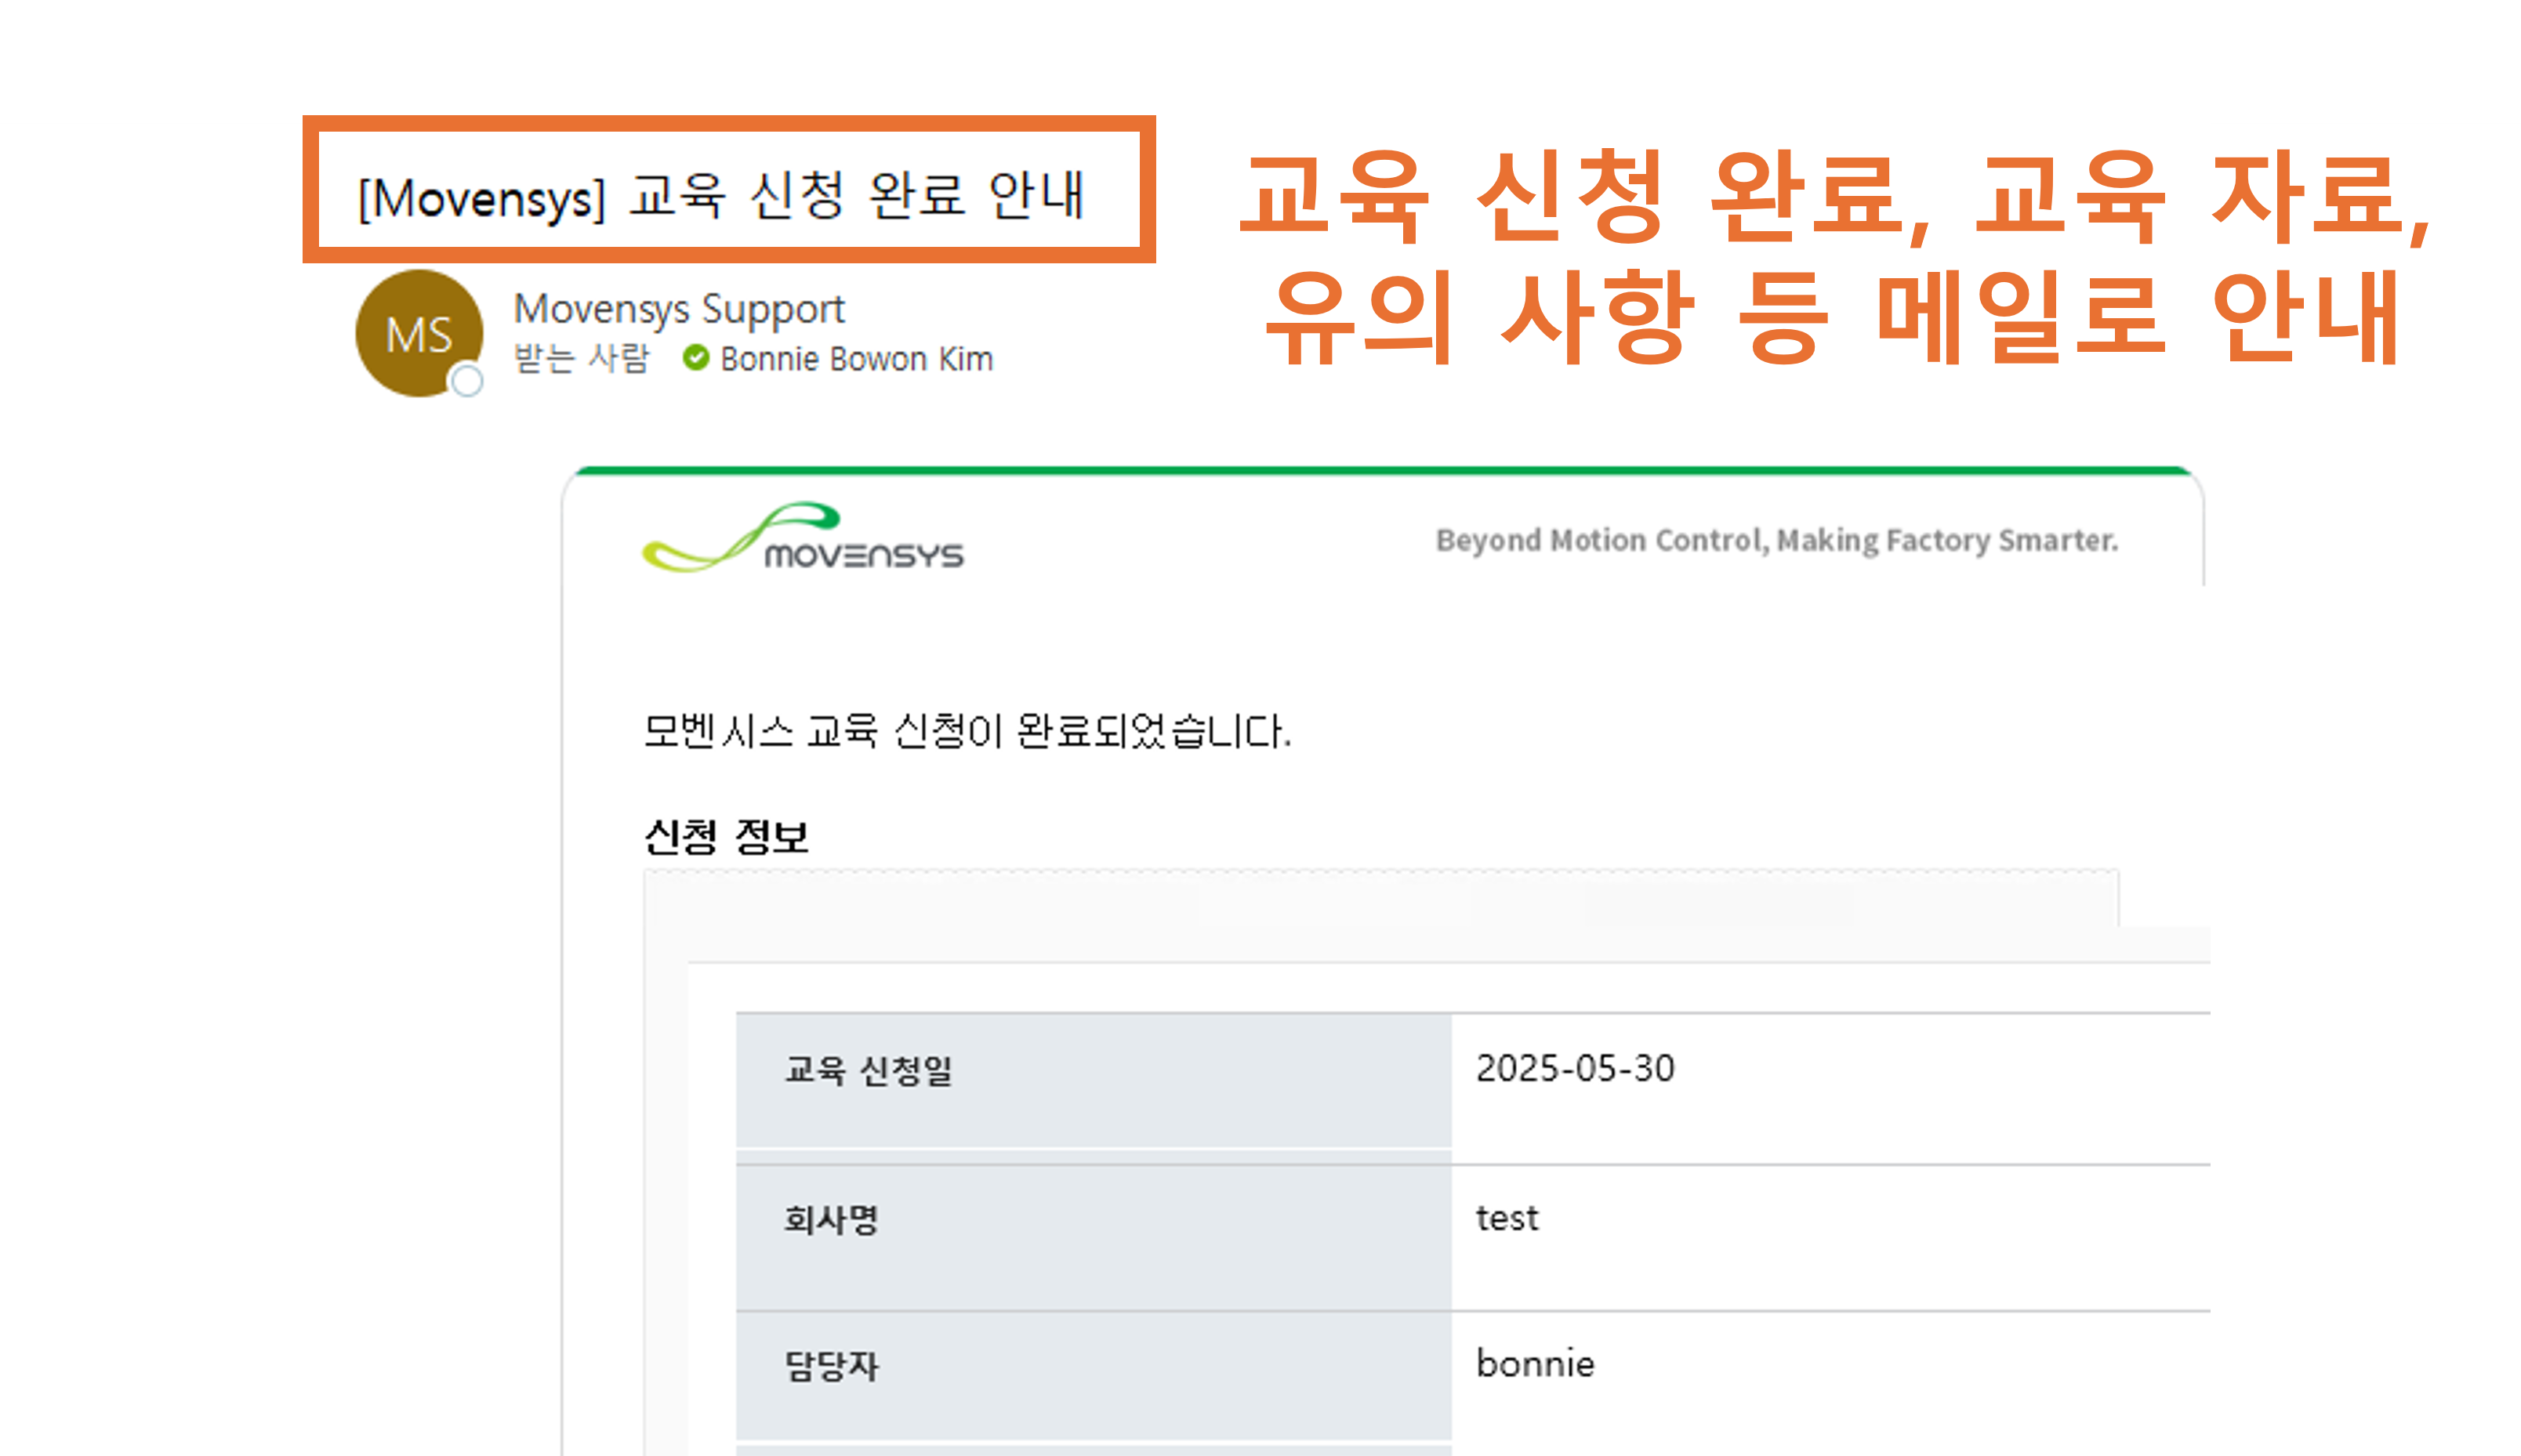Click the Movensys logo in email header

(802, 538)
